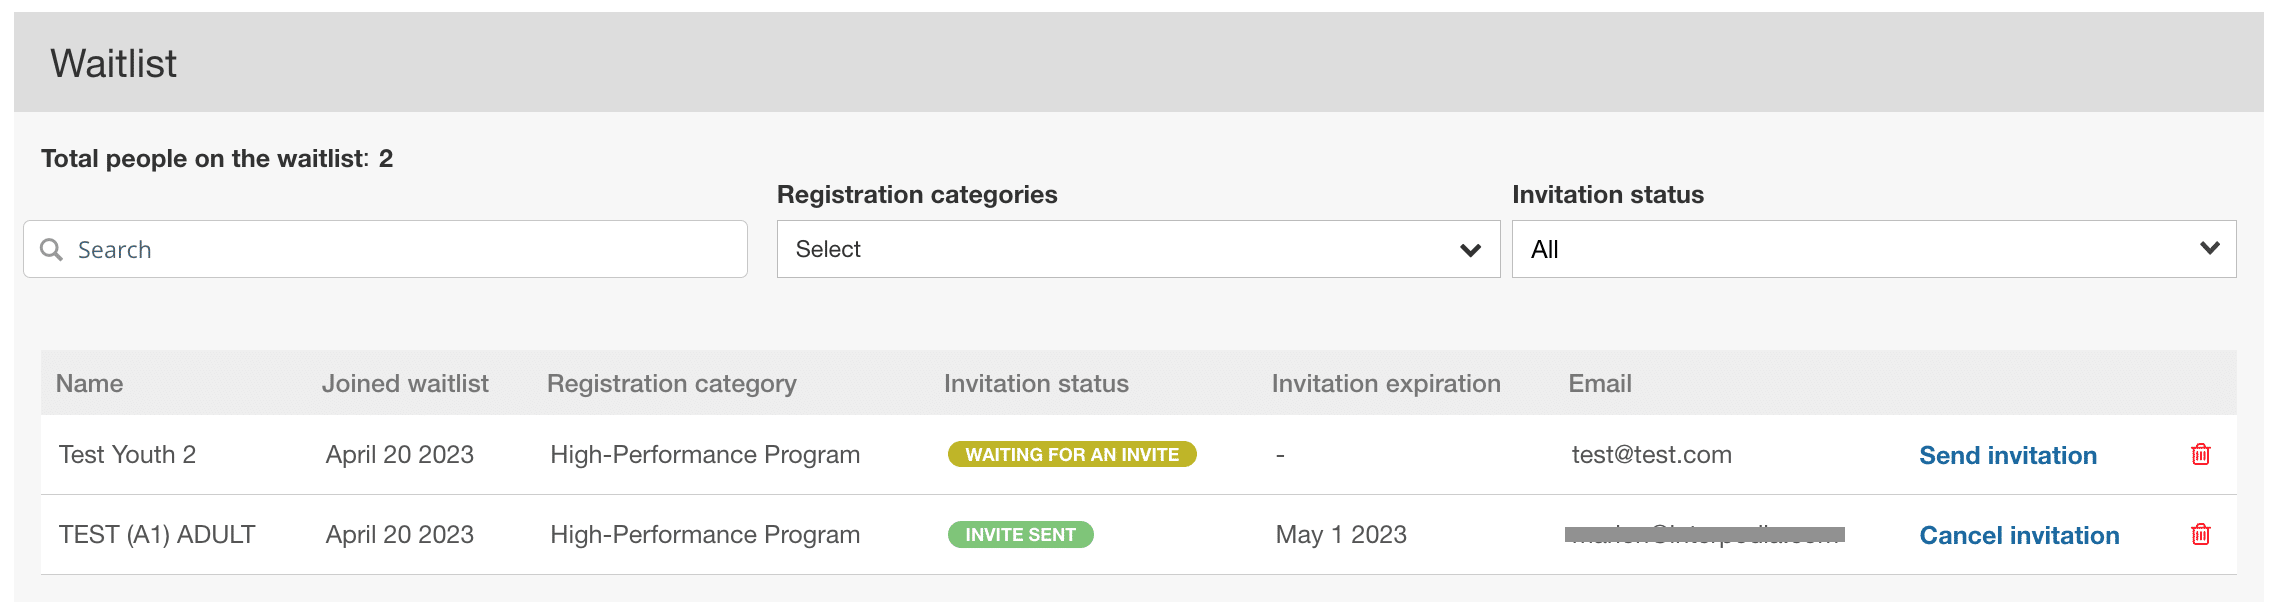Sort by the Name column header
This screenshot has width=2282, height=614.
[x=89, y=383]
